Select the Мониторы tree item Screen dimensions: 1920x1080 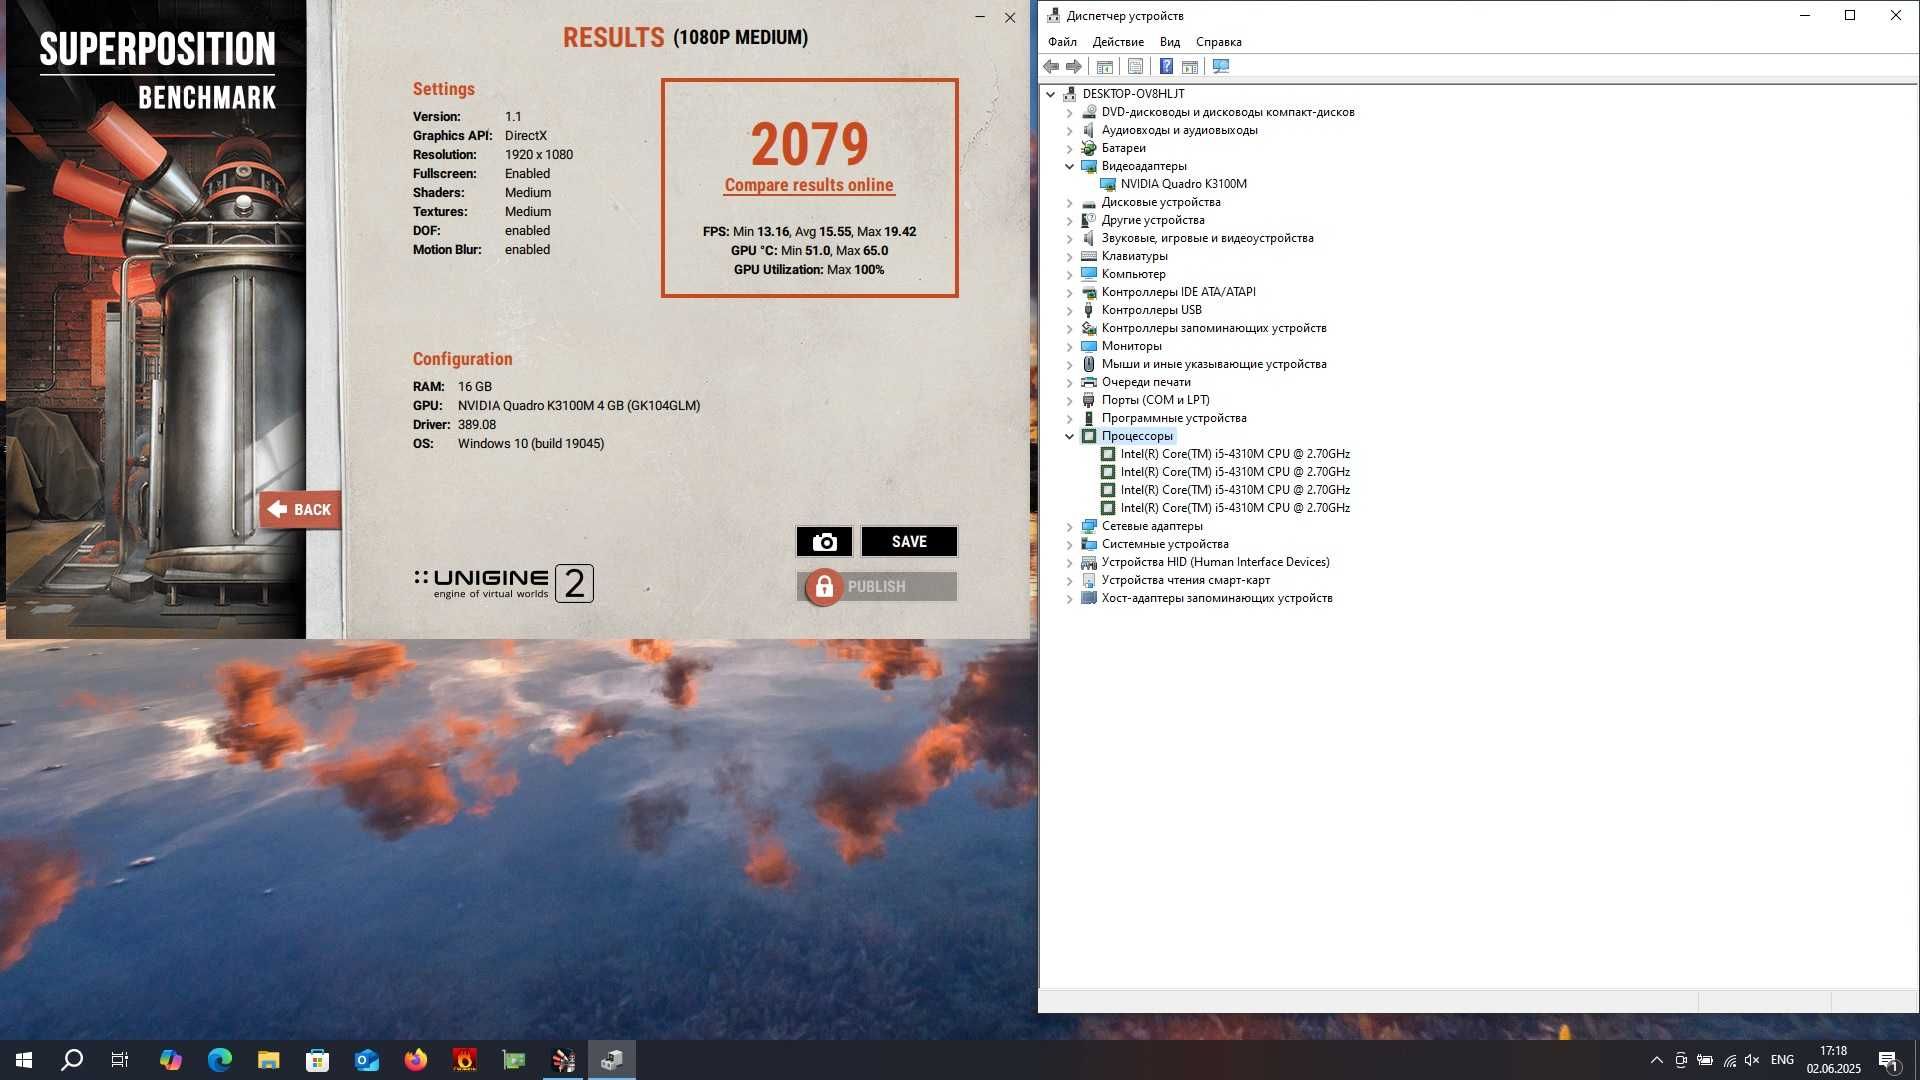1131,346
